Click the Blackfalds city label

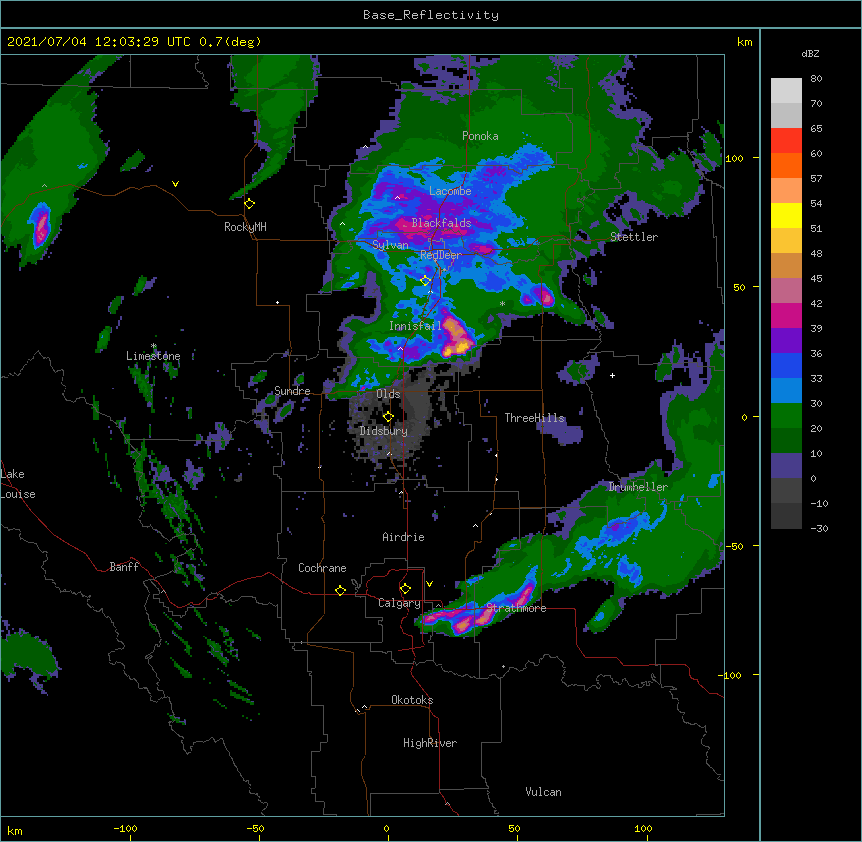coord(441,223)
